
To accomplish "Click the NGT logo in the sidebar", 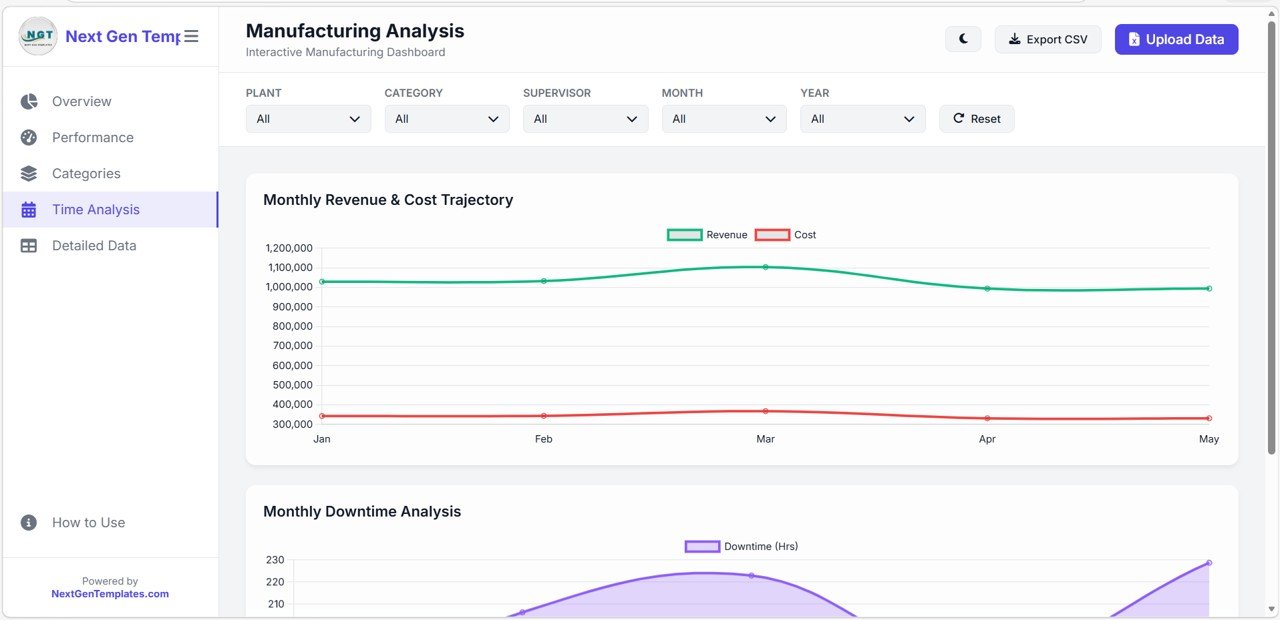I will point(37,36).
